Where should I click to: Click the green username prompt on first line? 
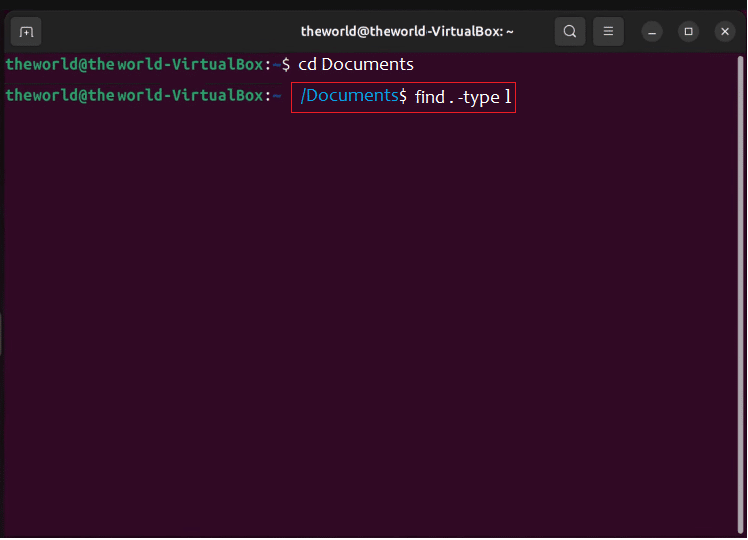pos(134,64)
